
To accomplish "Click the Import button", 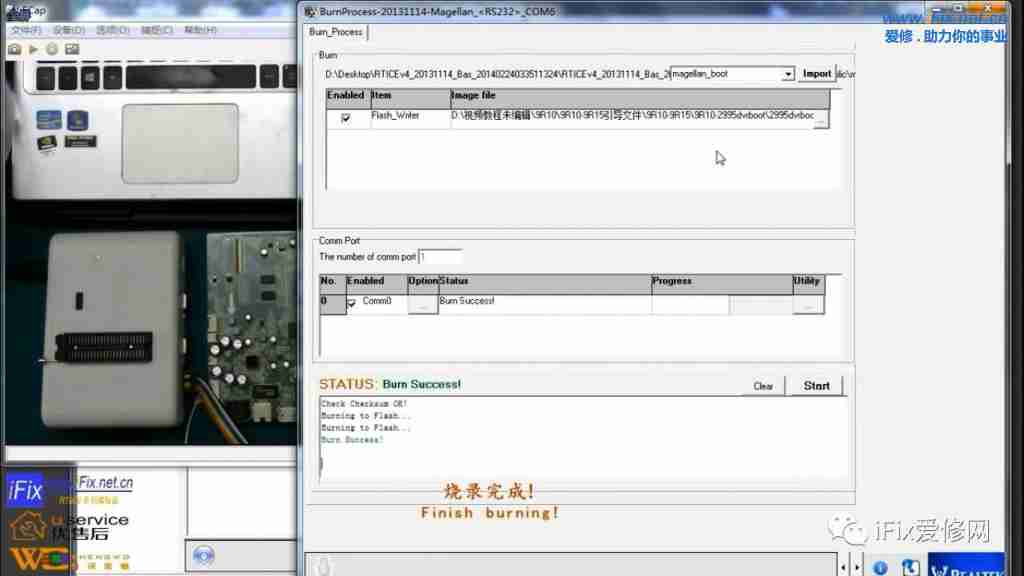I will [x=816, y=74].
